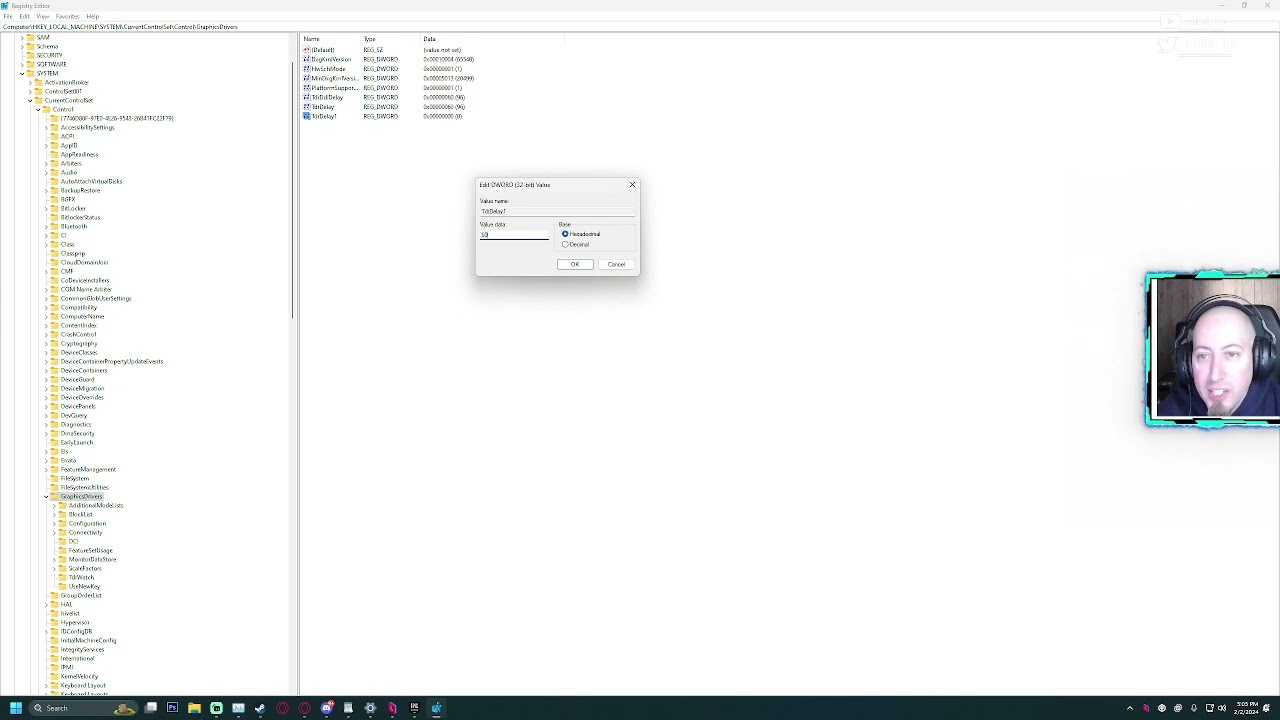Image resolution: width=1280 pixels, height=720 pixels.
Task: Collapse the Control key
Action: coord(38,109)
